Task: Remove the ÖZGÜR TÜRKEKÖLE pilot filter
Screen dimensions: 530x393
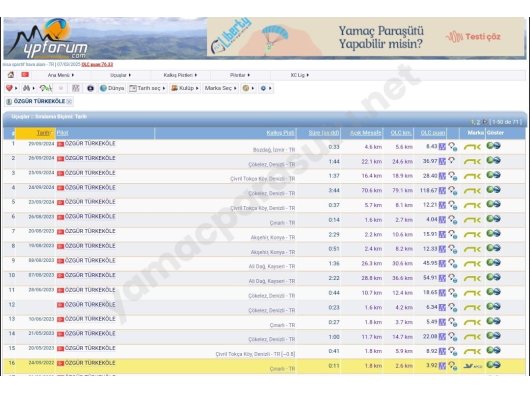Action: tap(69, 101)
